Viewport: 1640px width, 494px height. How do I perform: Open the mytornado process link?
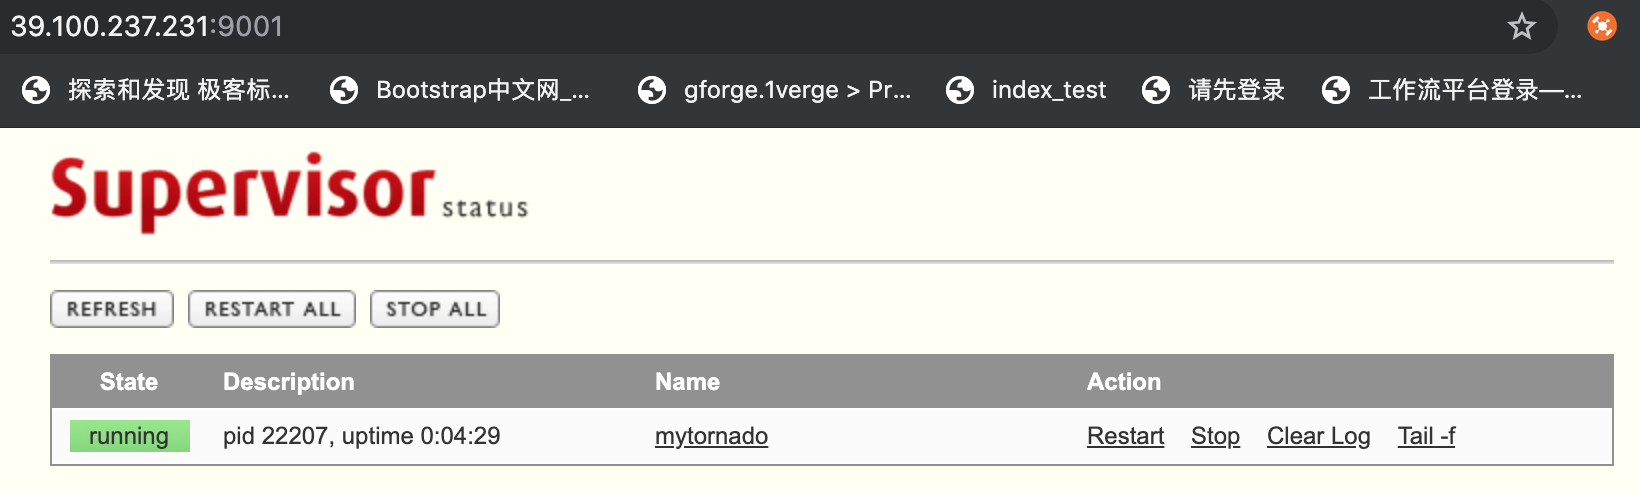click(711, 436)
